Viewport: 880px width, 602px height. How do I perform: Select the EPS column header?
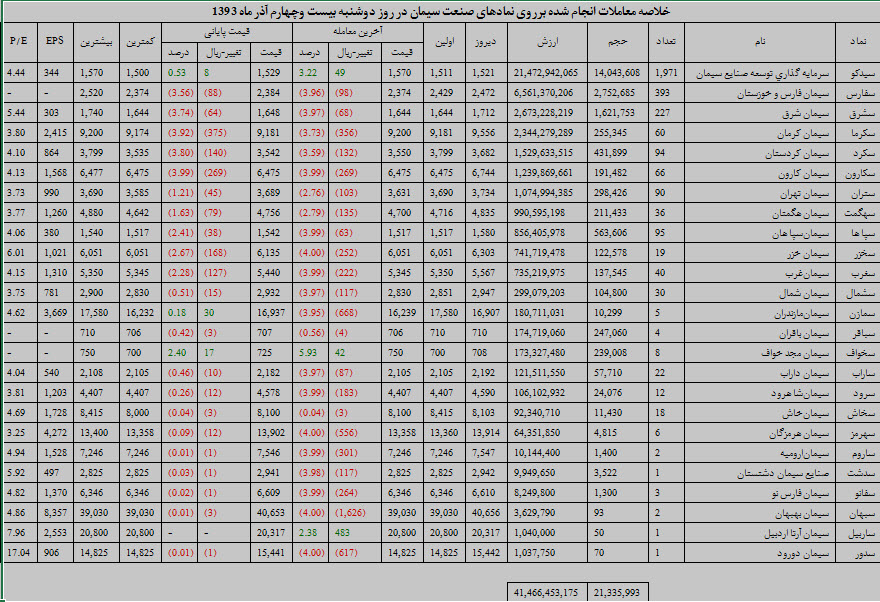(55, 41)
